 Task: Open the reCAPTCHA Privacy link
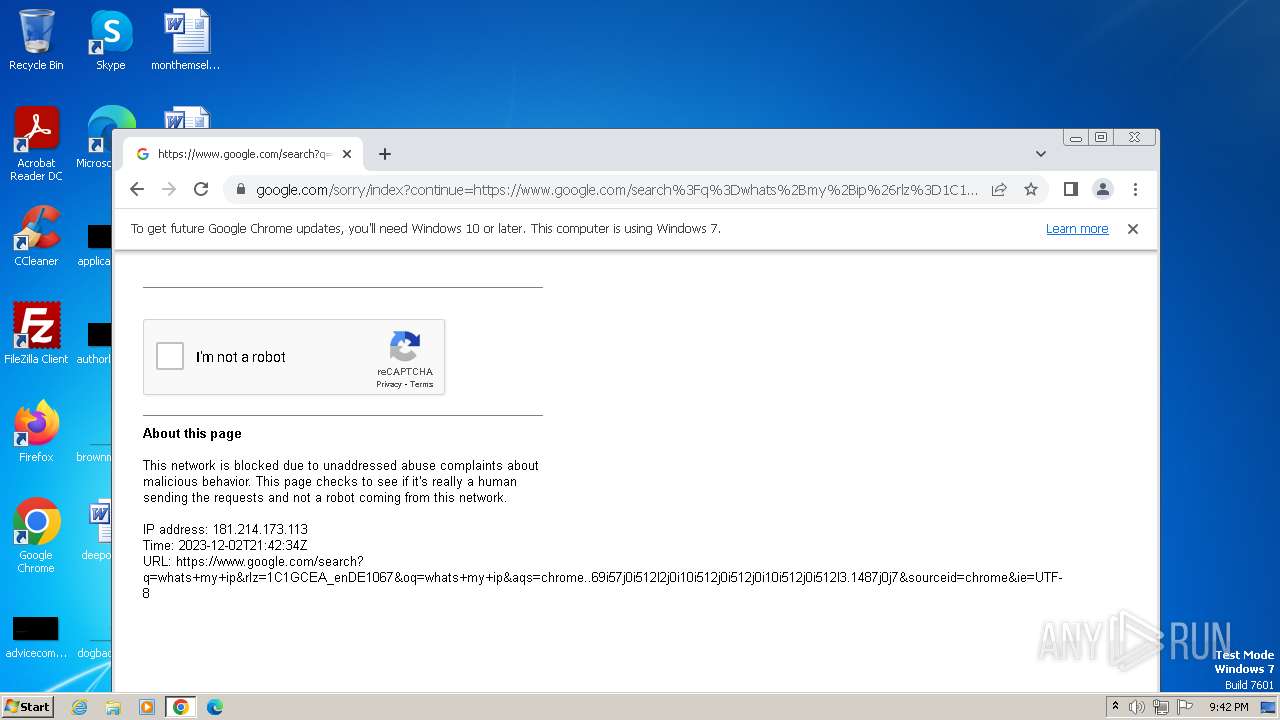[x=389, y=384]
